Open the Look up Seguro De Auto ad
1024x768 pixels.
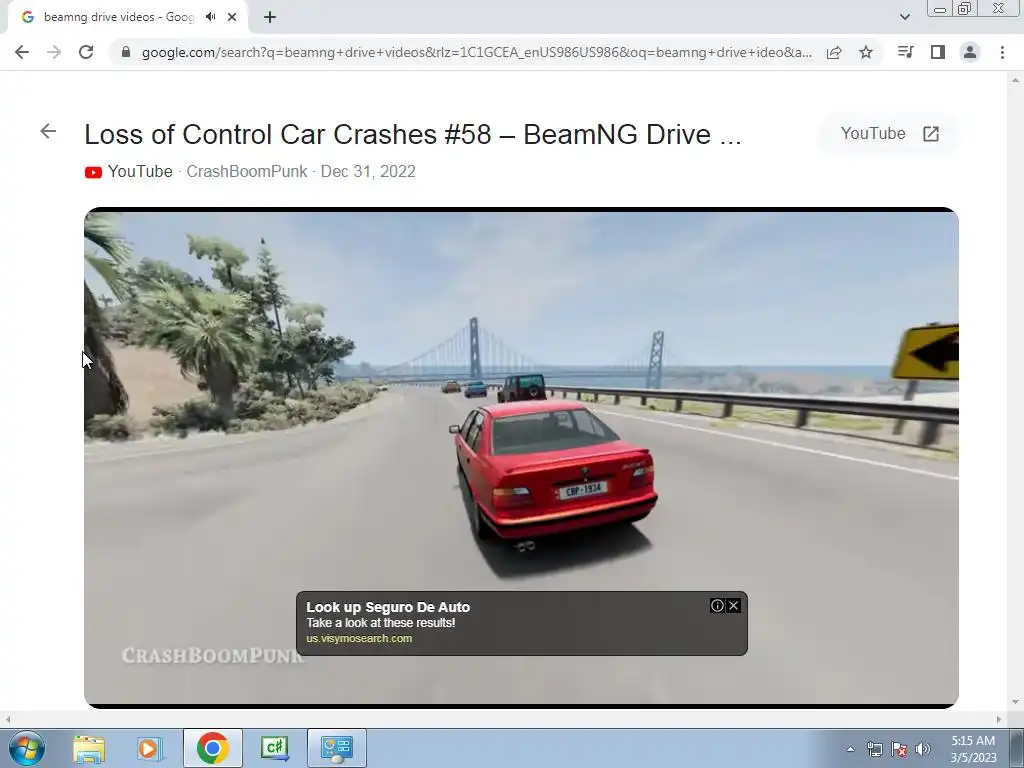pyautogui.click(x=388, y=607)
